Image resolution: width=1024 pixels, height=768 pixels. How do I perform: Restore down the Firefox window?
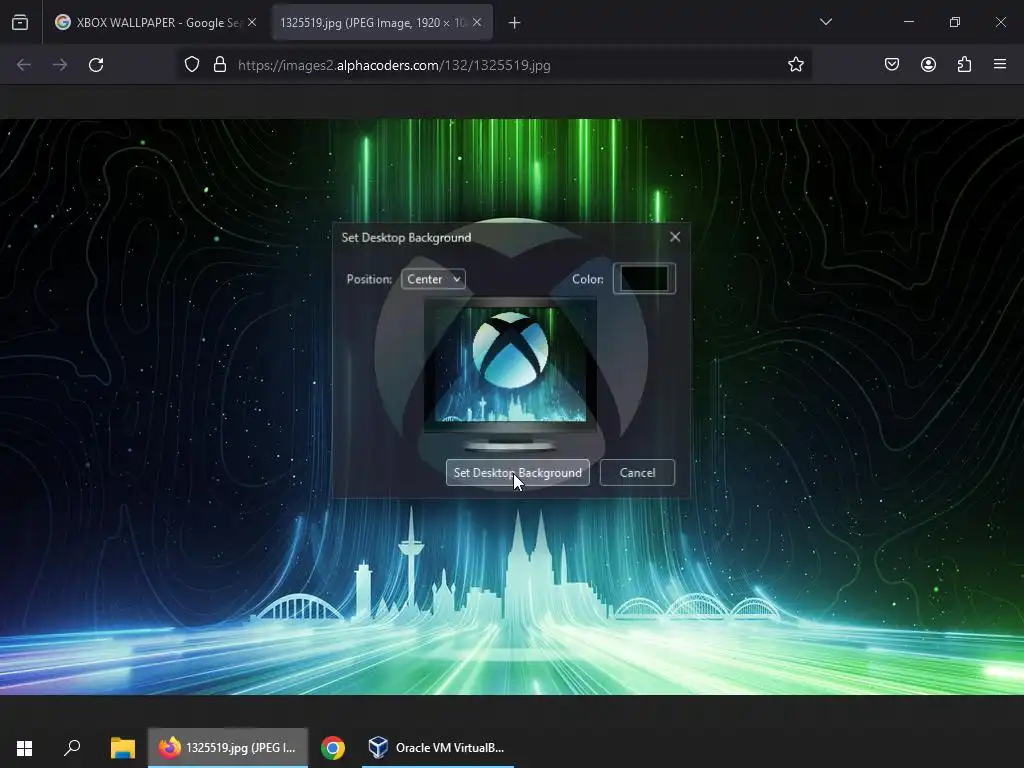pos(955,22)
